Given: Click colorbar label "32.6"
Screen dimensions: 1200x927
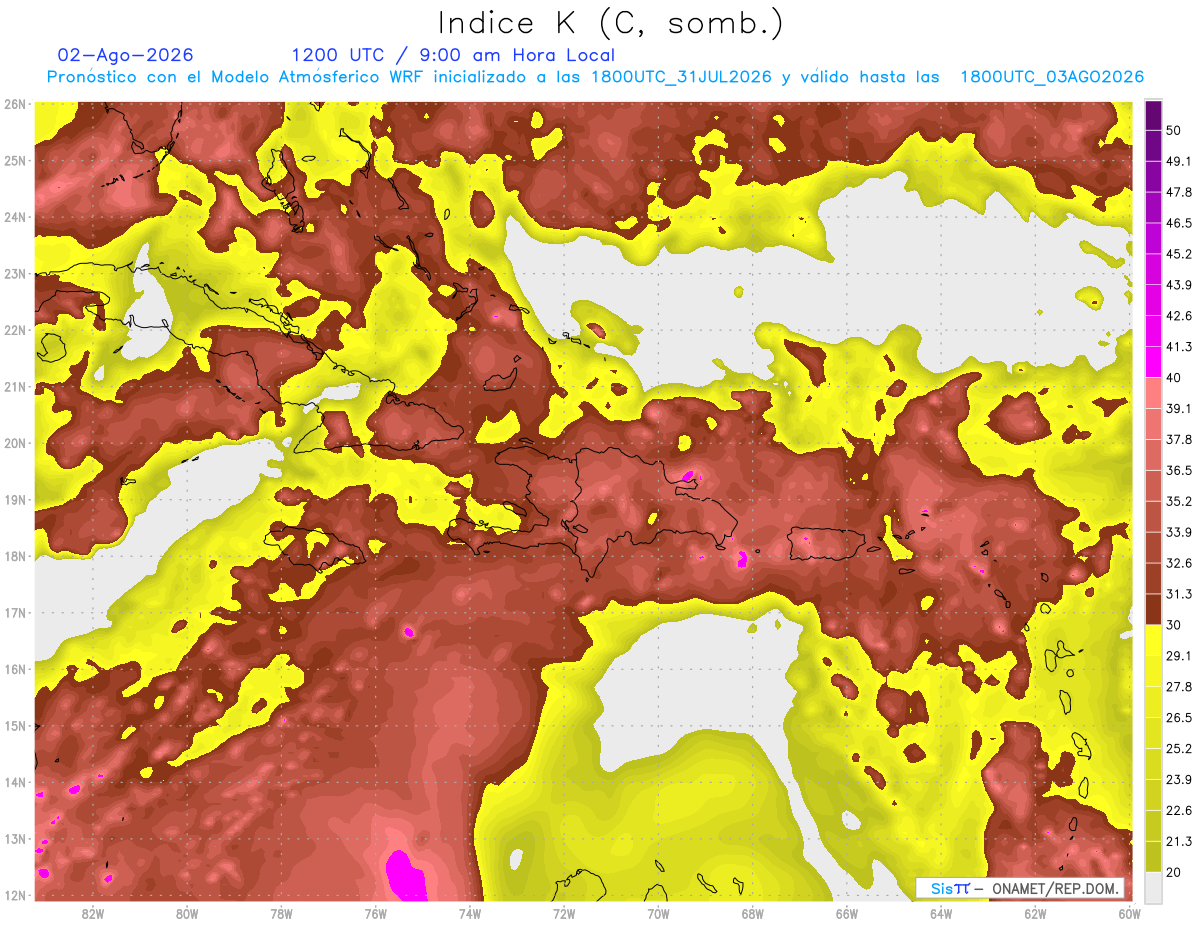Looking at the screenshot, I should (1178, 563).
